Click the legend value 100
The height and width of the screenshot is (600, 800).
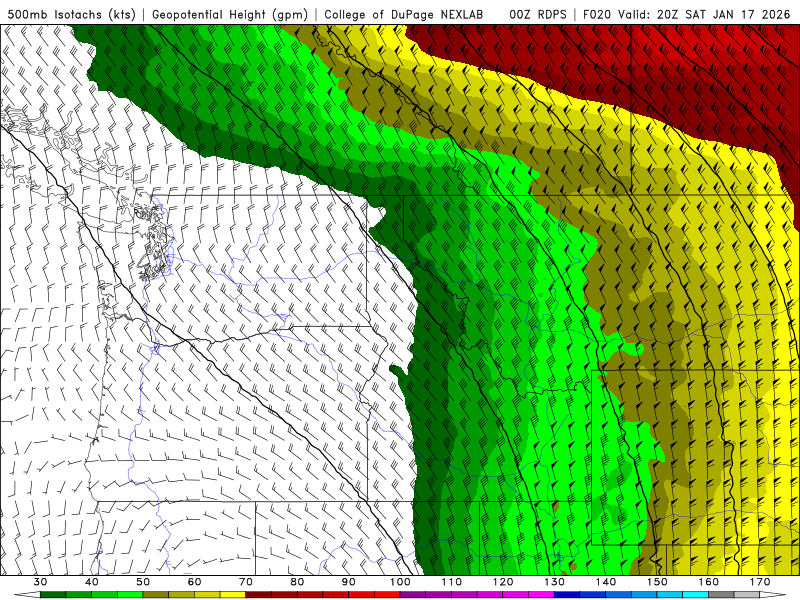click(400, 582)
